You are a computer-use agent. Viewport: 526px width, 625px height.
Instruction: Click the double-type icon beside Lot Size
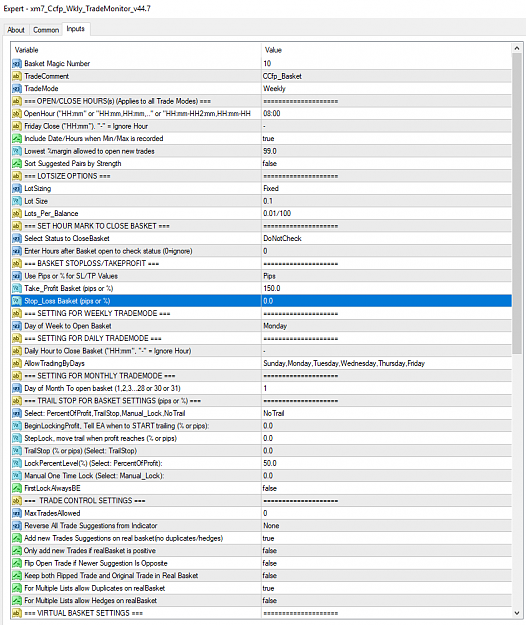coord(17,201)
